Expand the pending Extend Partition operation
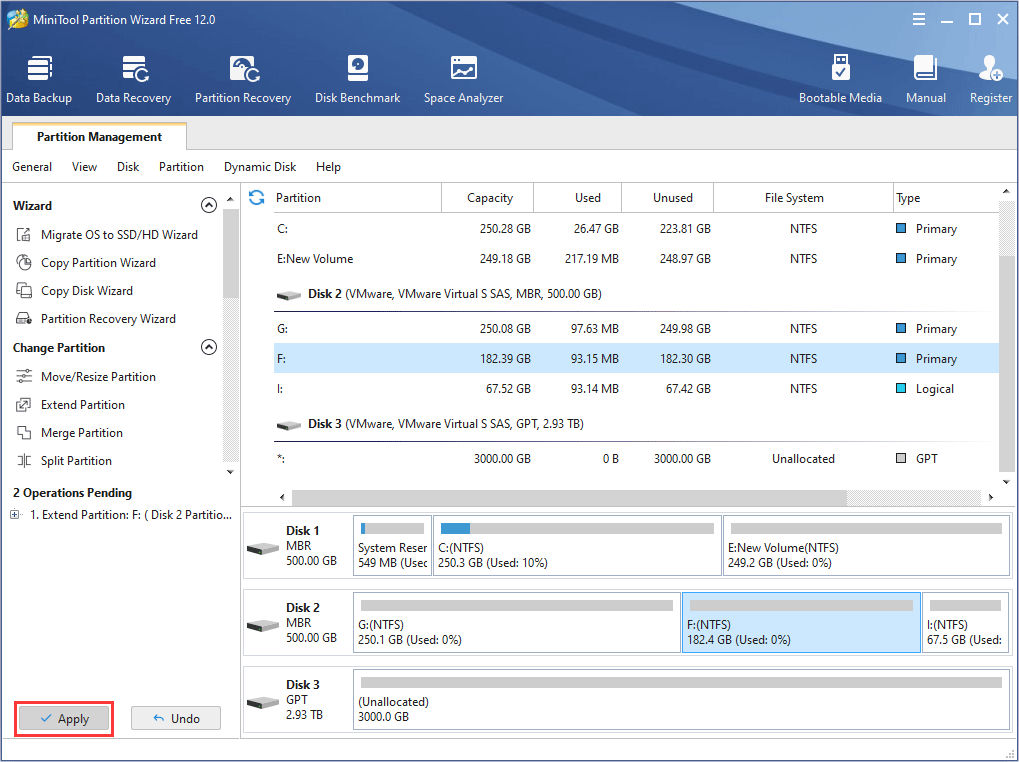Viewport: 1019px width, 762px height. (14, 514)
